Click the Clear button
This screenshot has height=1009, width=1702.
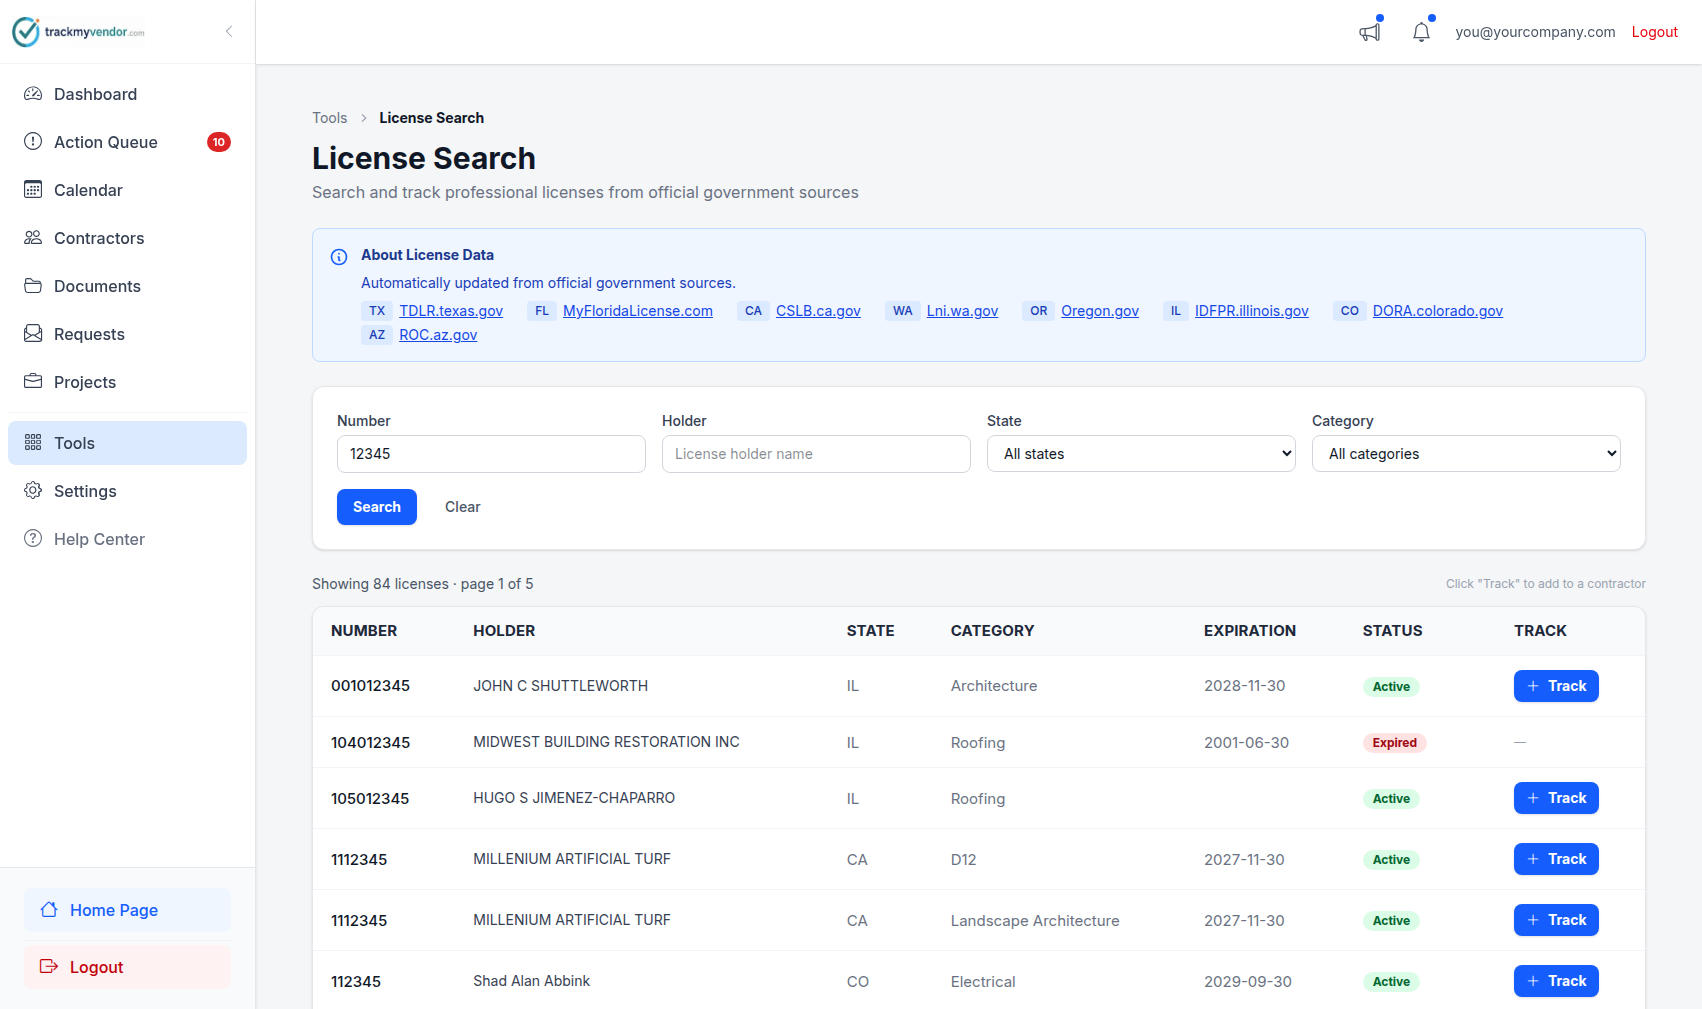463,507
